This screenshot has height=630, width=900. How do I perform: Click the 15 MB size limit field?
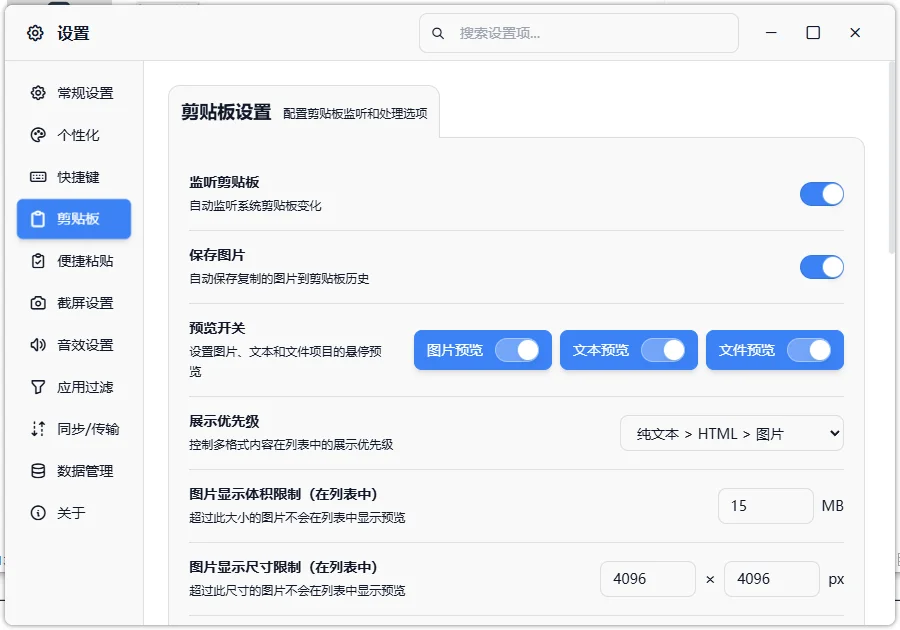[x=766, y=506]
